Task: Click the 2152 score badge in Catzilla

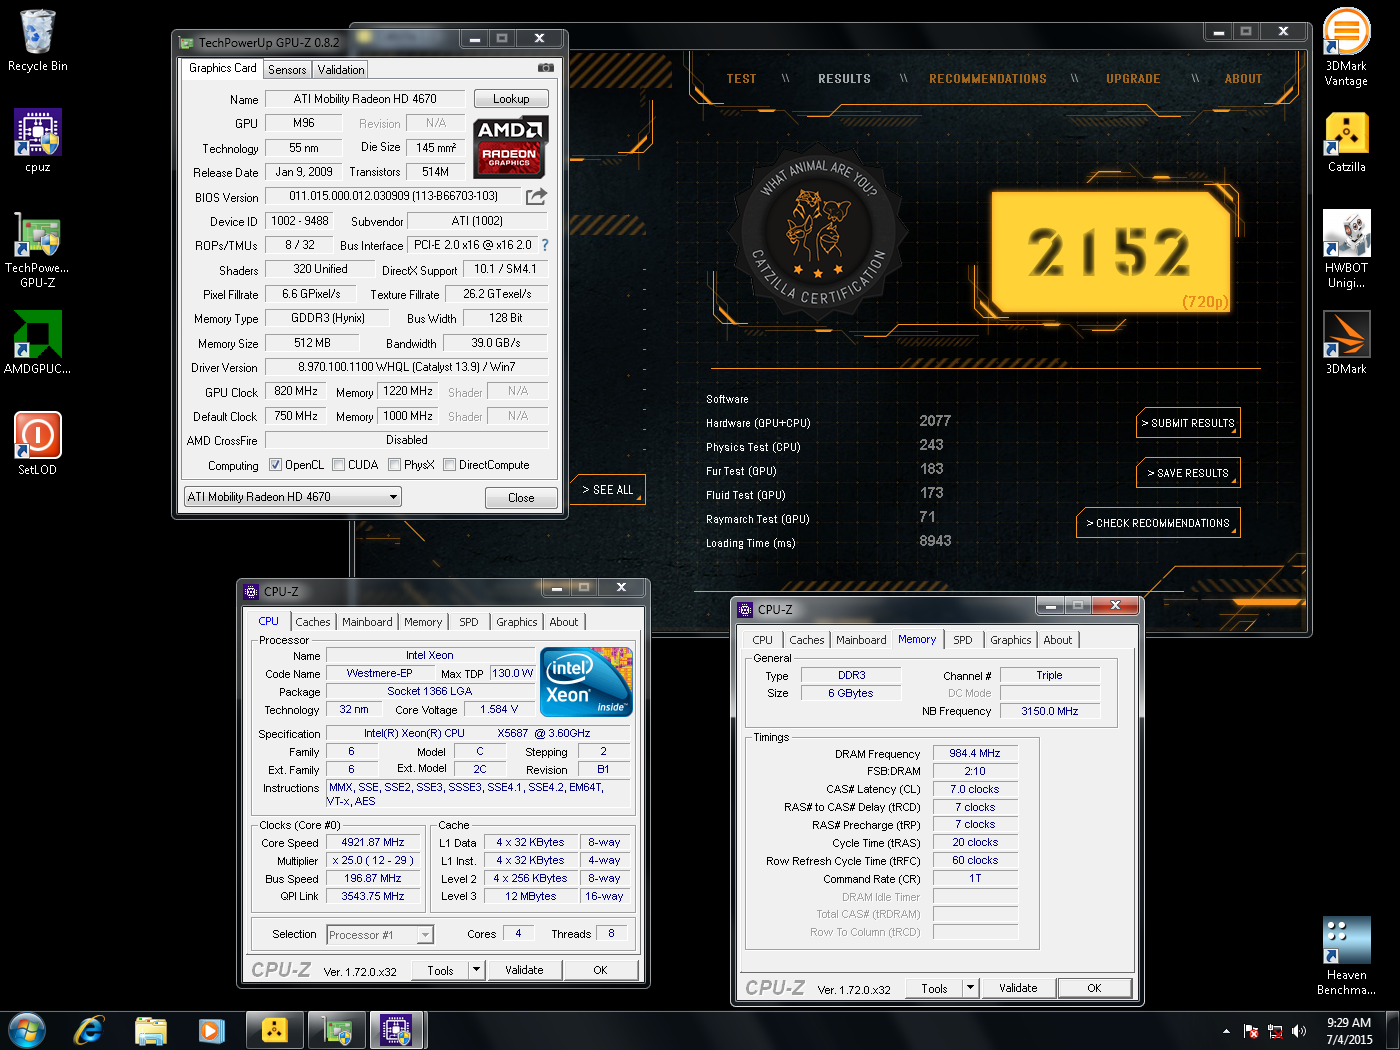Action: pyautogui.click(x=1110, y=253)
